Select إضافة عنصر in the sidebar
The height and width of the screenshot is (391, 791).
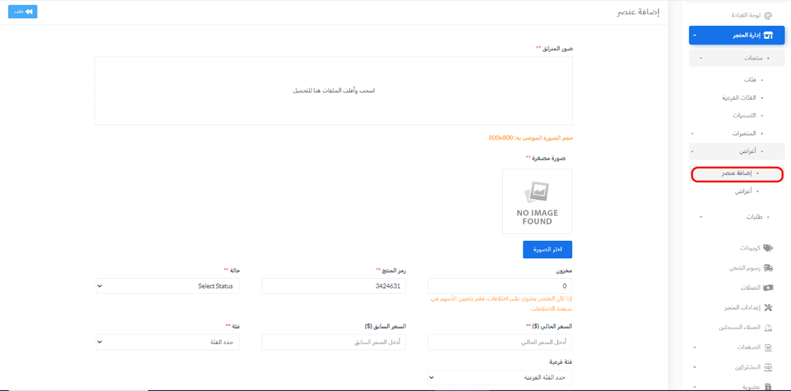coord(737,174)
